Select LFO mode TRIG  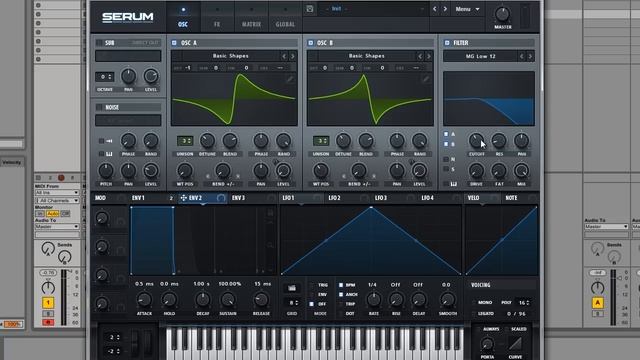pyautogui.click(x=311, y=285)
